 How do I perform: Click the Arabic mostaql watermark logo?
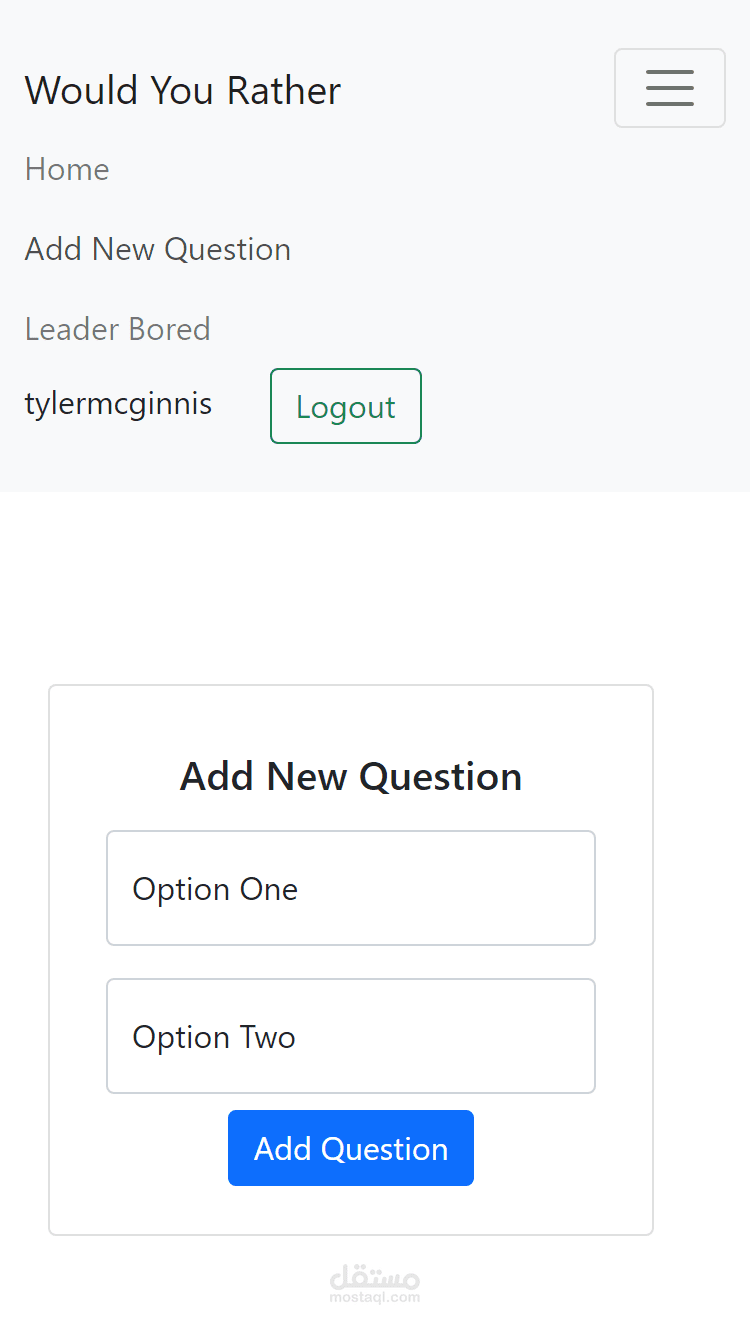[x=375, y=1277]
